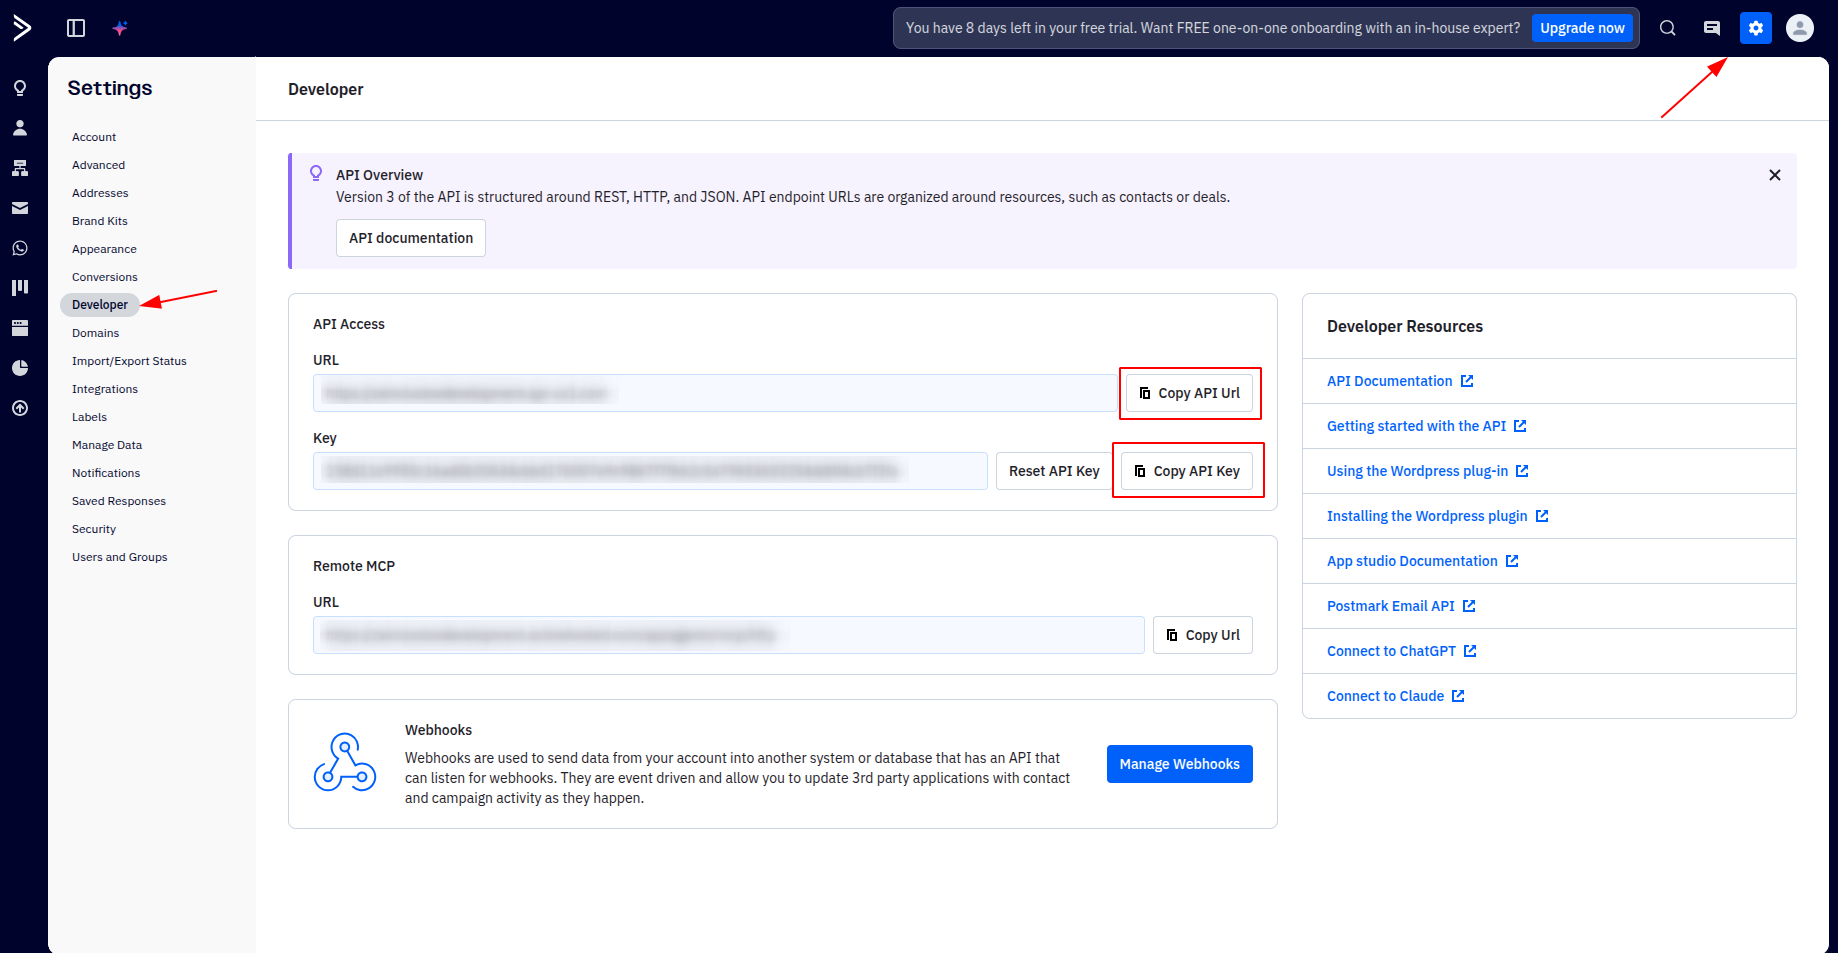Click the Remote MCP URL field
Screen dimensions: 1838x953
pyautogui.click(x=729, y=635)
